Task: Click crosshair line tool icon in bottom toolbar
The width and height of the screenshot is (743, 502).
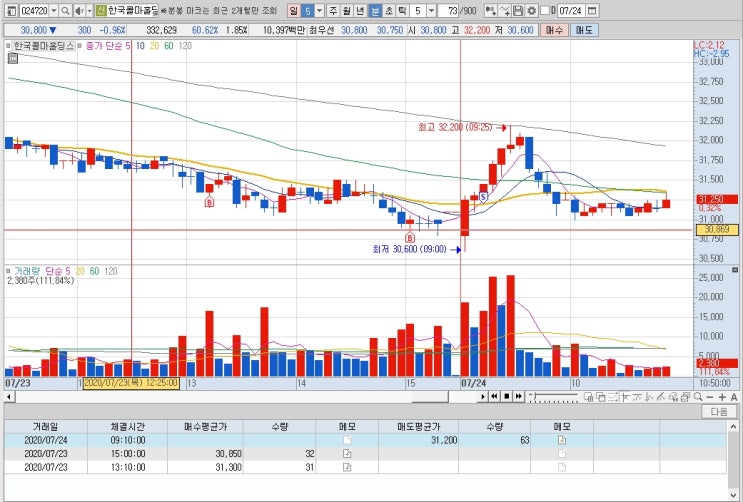Action: point(625,397)
